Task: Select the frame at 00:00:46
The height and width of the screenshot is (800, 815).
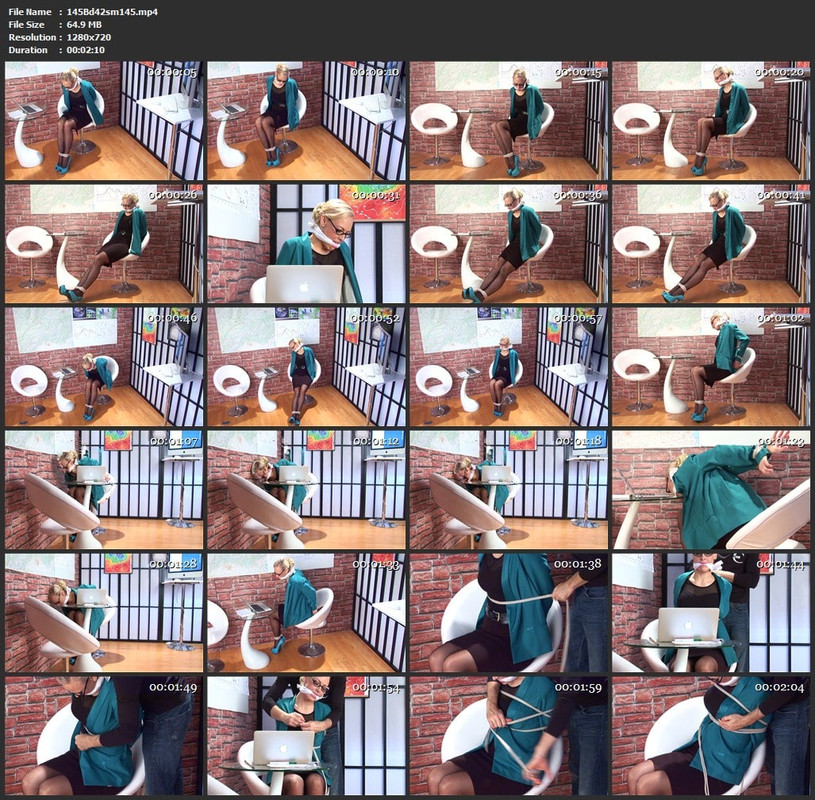Action: (104, 367)
